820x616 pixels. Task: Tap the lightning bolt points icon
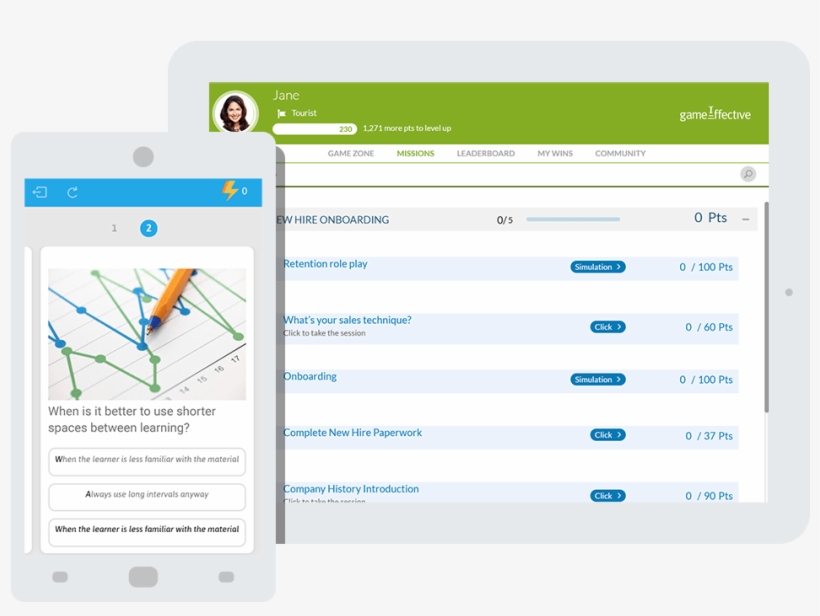point(230,191)
